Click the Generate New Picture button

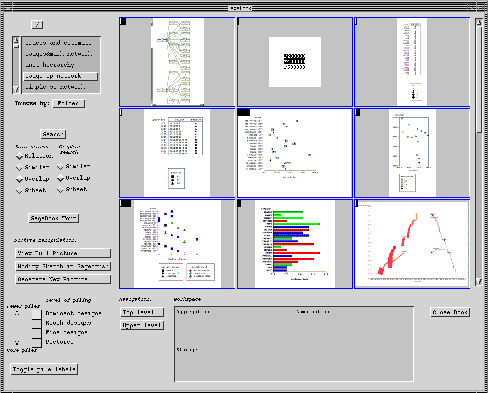coord(63,279)
